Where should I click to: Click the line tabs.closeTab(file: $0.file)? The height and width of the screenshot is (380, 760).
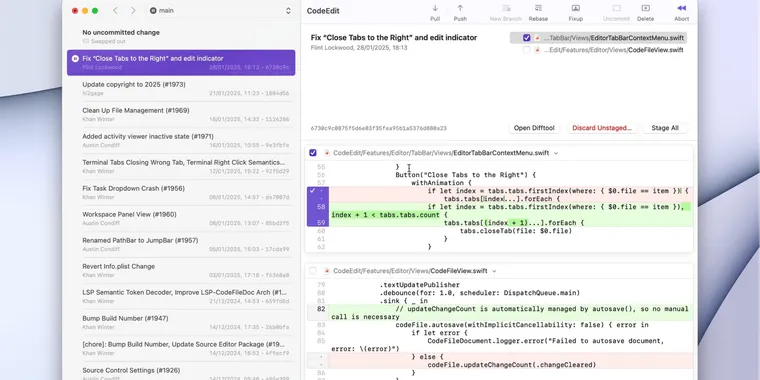click(516, 231)
